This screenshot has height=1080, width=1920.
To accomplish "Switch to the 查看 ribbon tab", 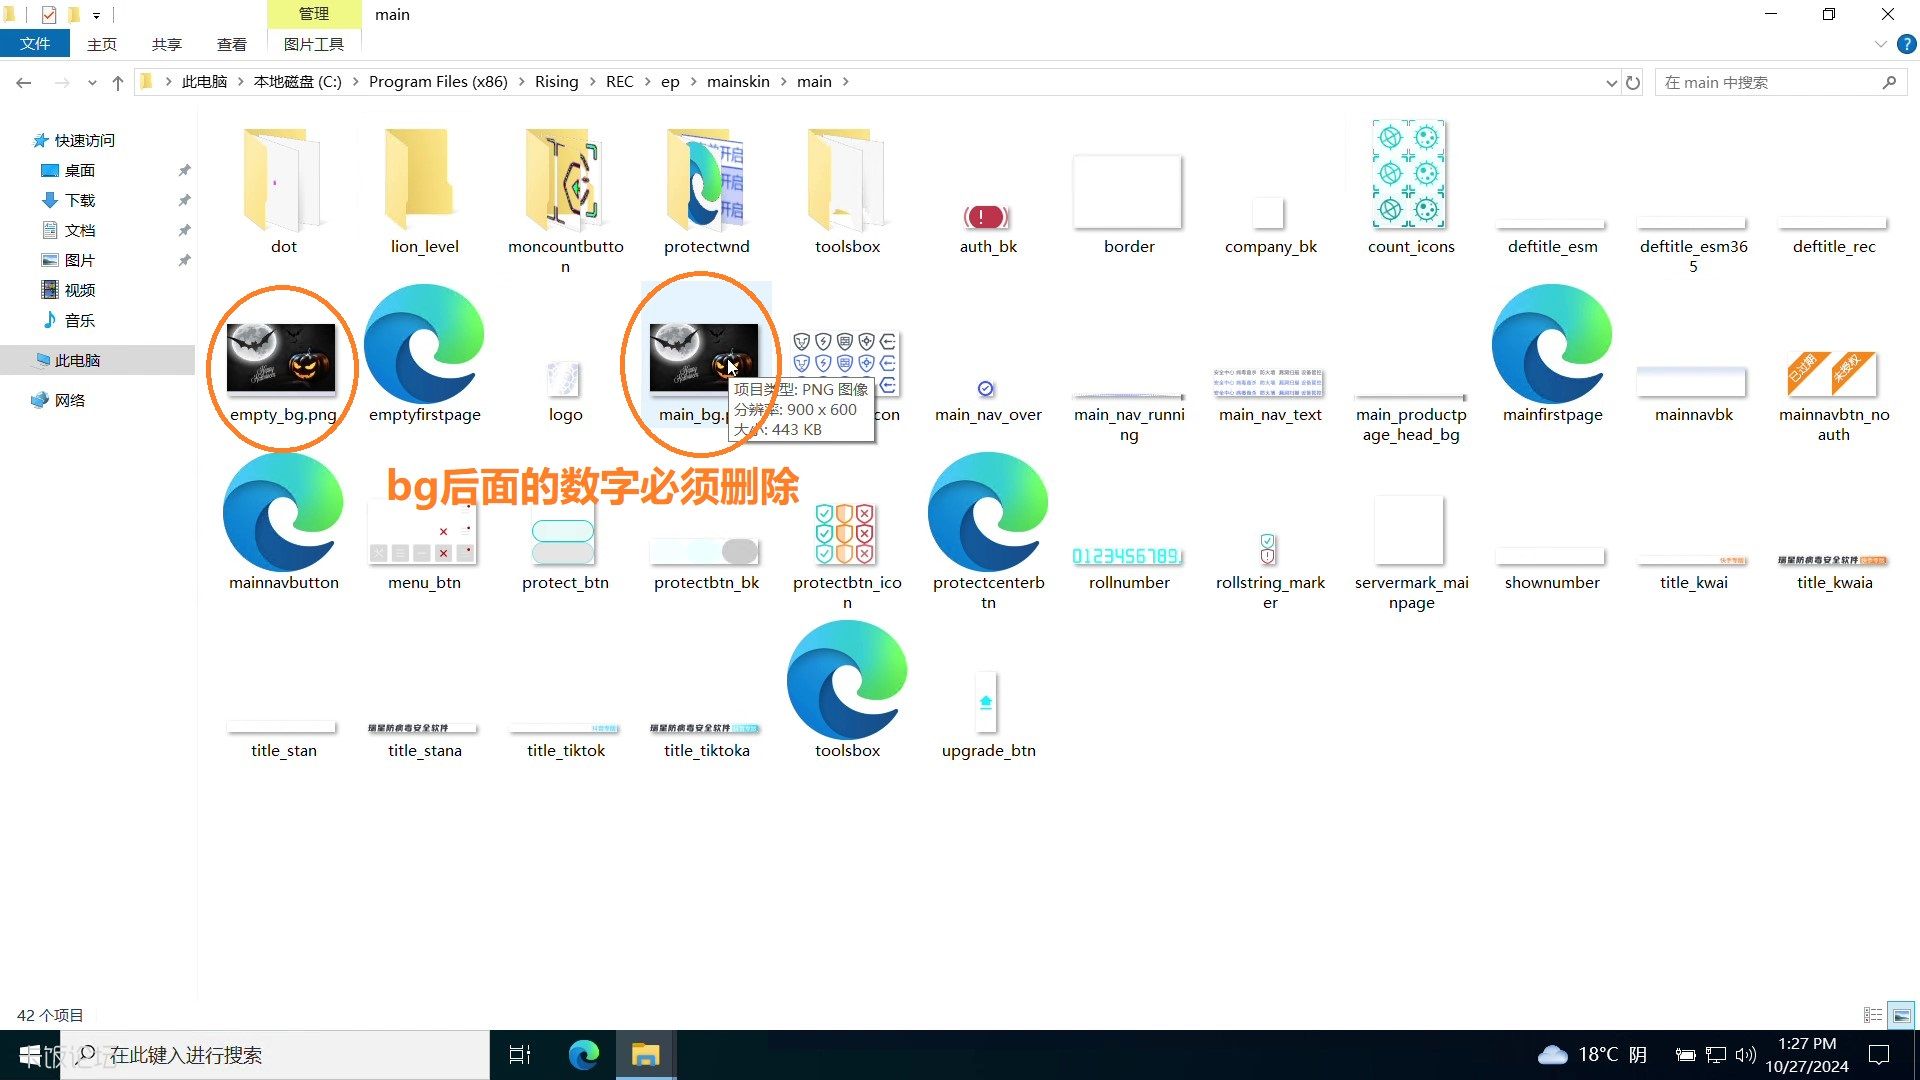I will [232, 44].
